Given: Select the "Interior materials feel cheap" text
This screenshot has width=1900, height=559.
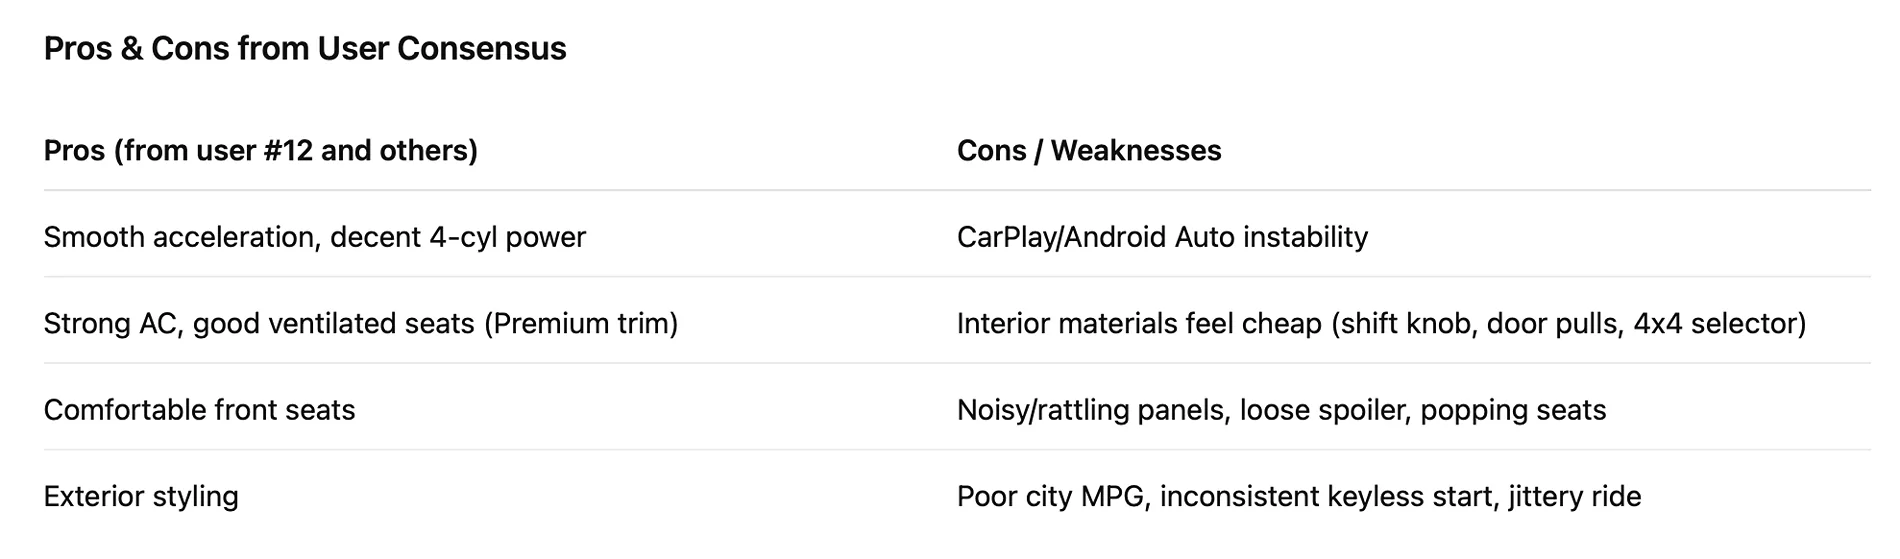Looking at the screenshot, I should (x=1139, y=324).
